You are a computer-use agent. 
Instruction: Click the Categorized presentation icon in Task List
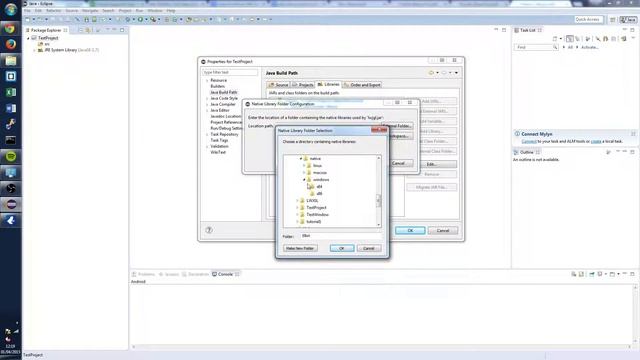pyautogui.click(x=569, y=39)
